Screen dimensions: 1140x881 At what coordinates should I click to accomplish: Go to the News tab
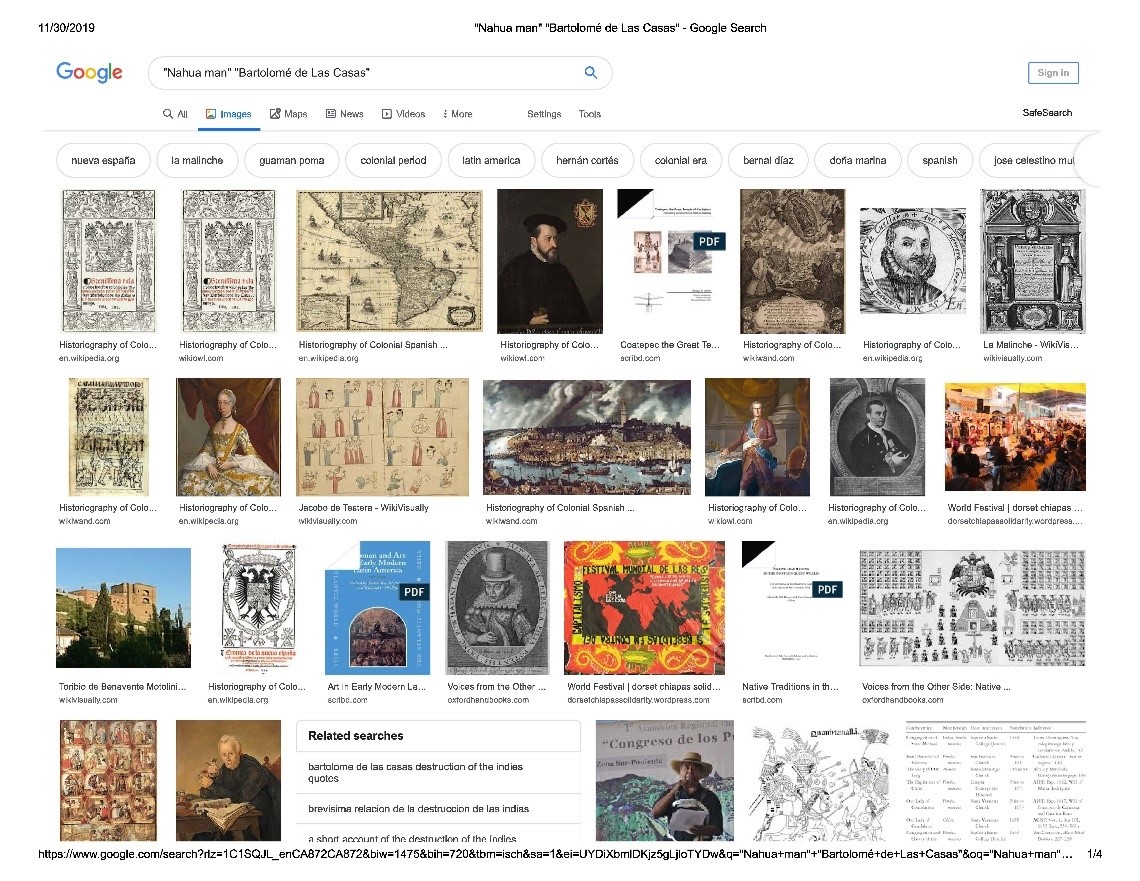(x=345, y=114)
